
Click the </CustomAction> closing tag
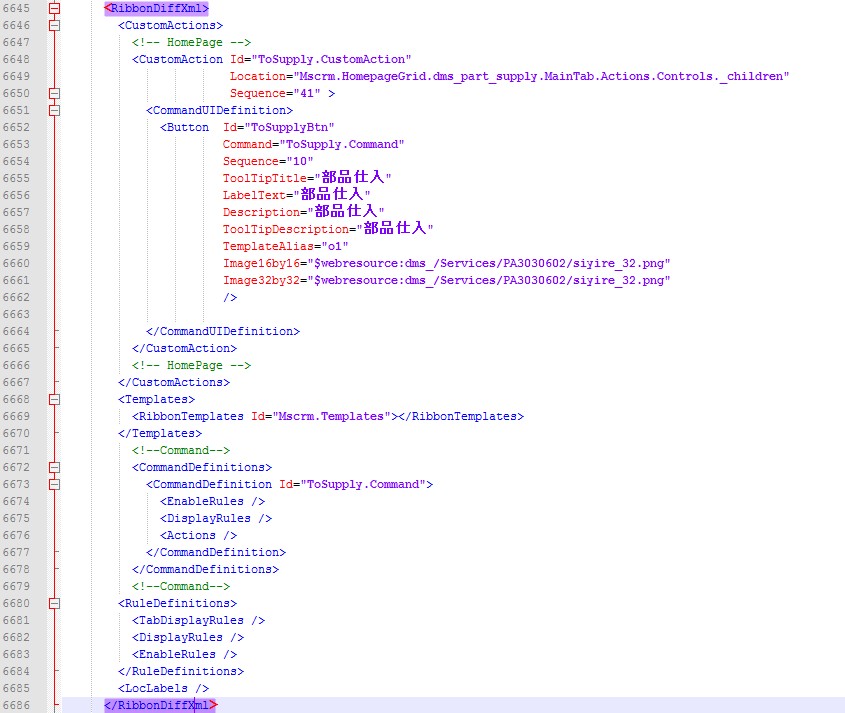pos(184,348)
